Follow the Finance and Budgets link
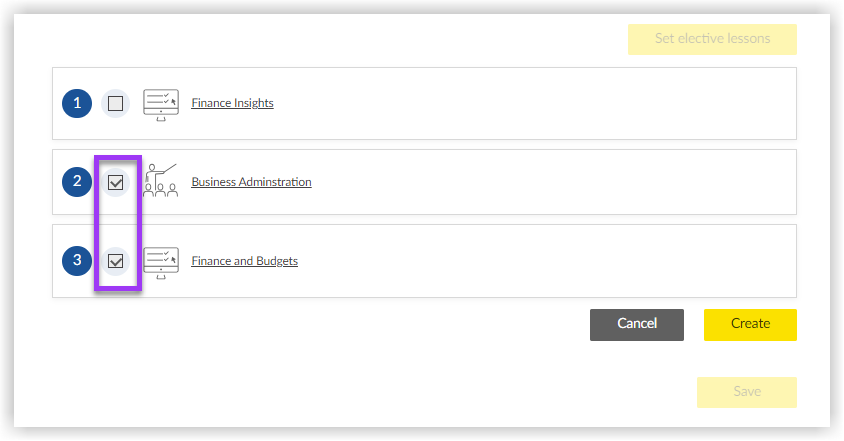The image size is (844, 441). 244,261
